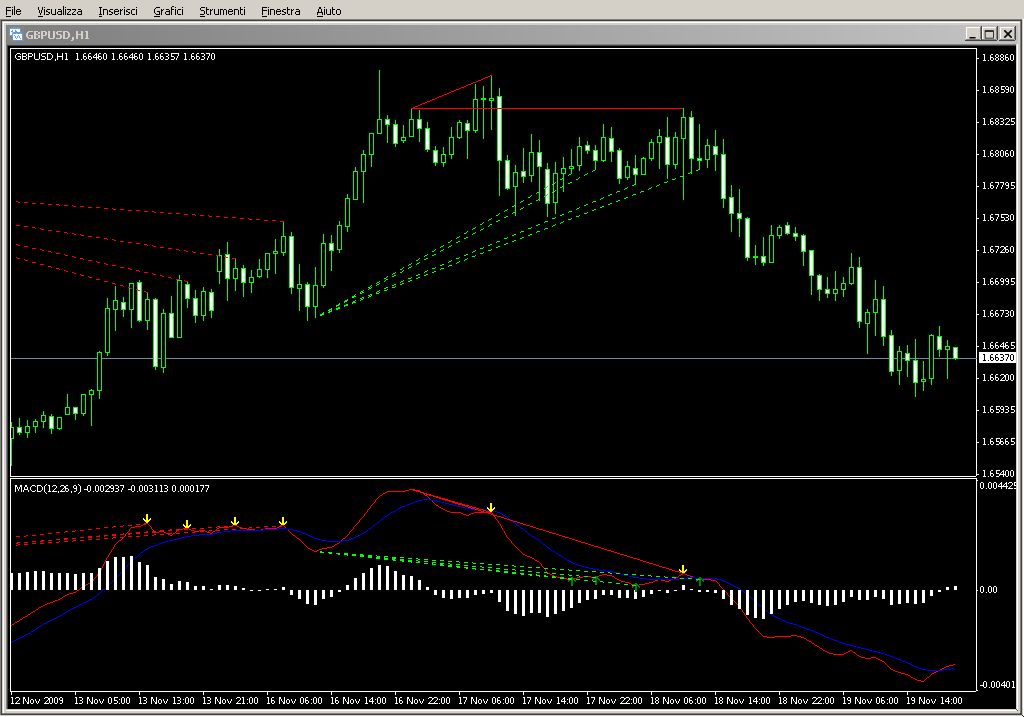
Task: Click the 13 Nov 05:00 time axis label
Action: 102,701
